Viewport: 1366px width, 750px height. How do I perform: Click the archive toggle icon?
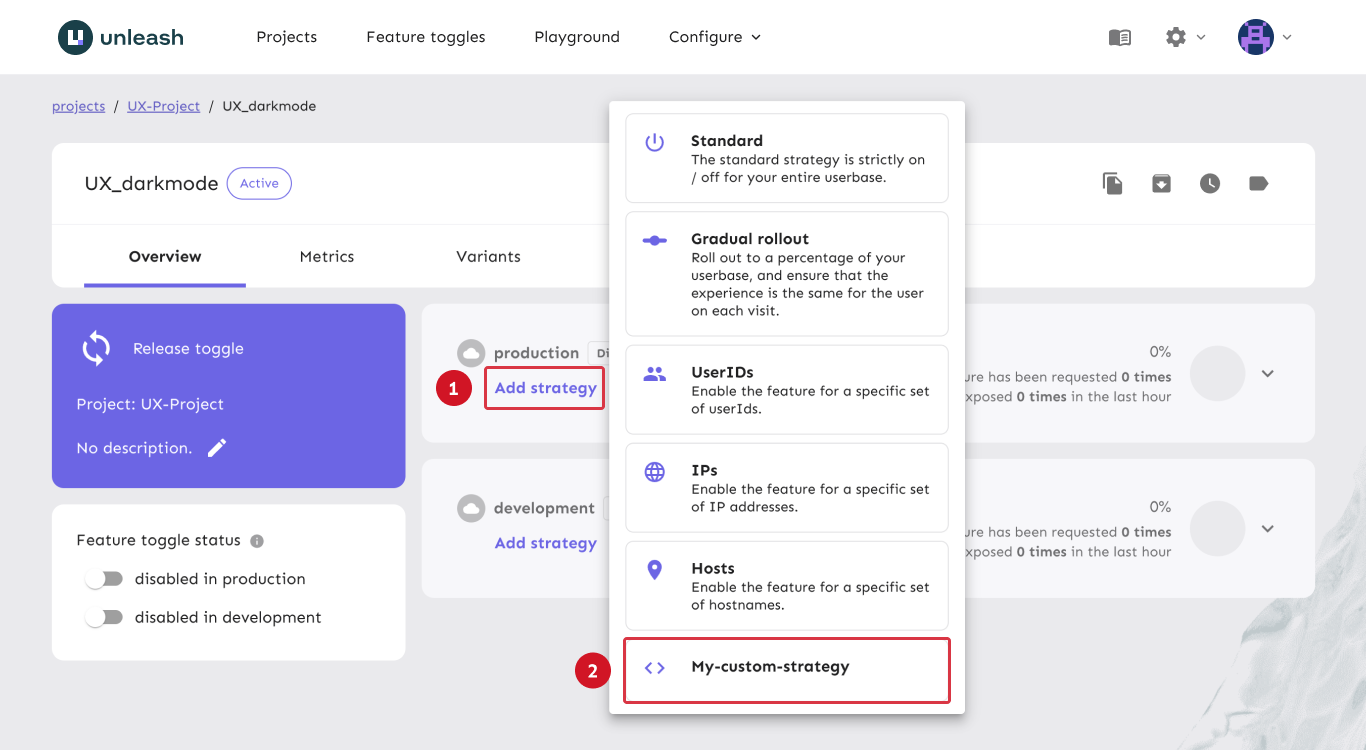1161,184
